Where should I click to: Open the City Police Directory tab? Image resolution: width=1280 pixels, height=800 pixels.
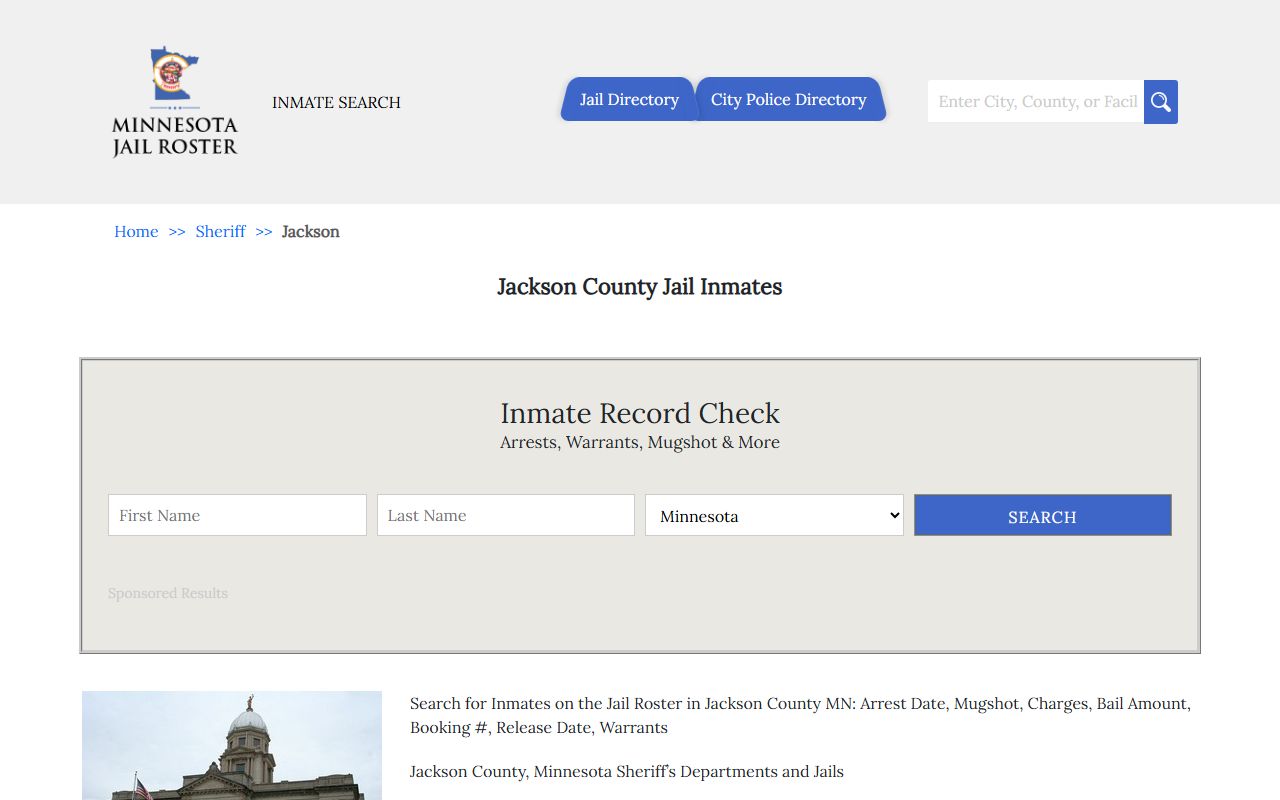(789, 99)
